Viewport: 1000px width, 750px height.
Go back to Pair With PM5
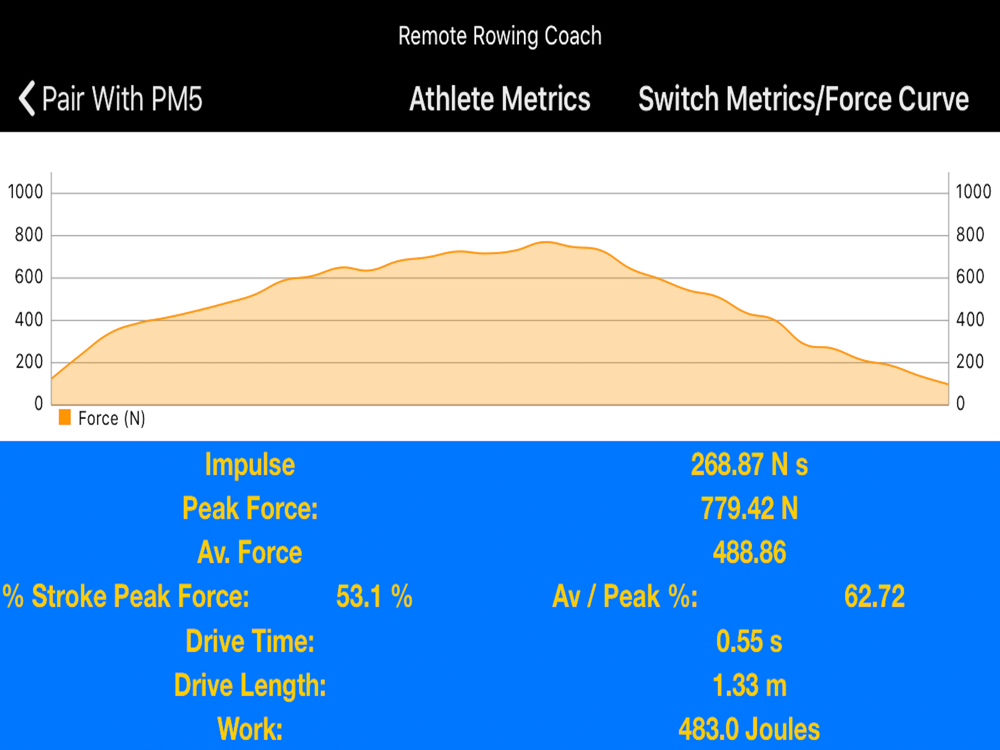click(110, 99)
